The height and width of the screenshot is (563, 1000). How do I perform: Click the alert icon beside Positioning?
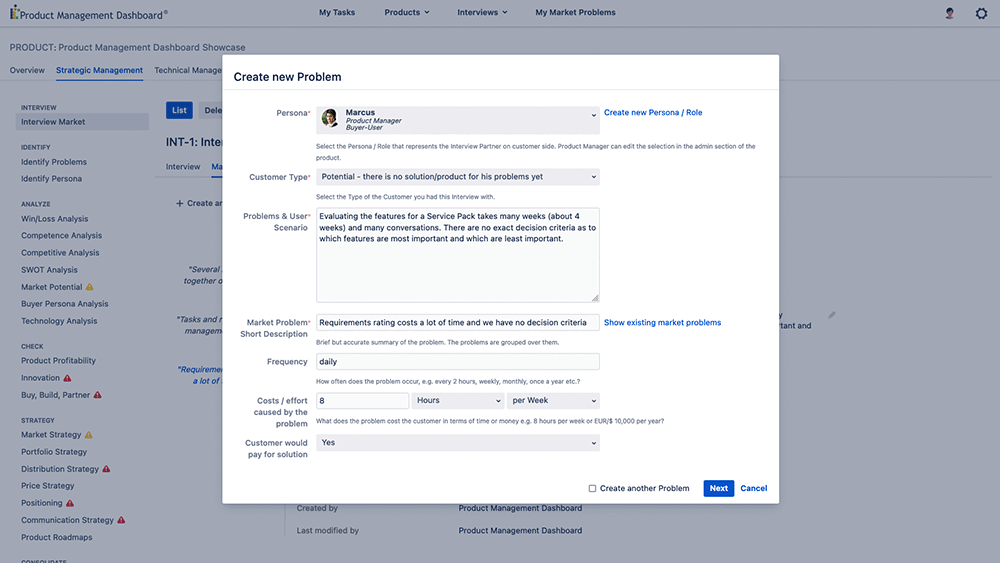pos(70,503)
